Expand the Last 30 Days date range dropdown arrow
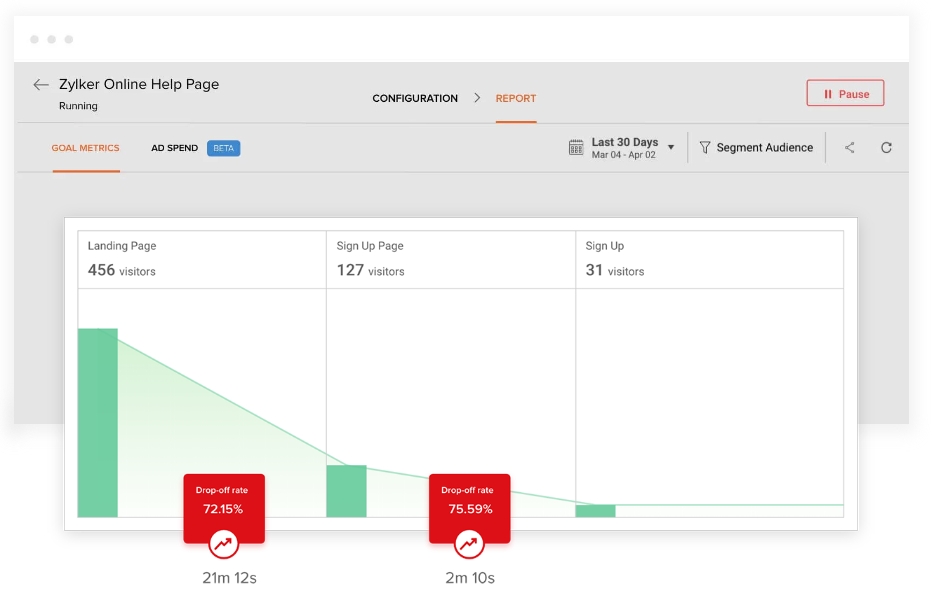Image resolution: width=932 pixels, height=607 pixels. click(671, 148)
